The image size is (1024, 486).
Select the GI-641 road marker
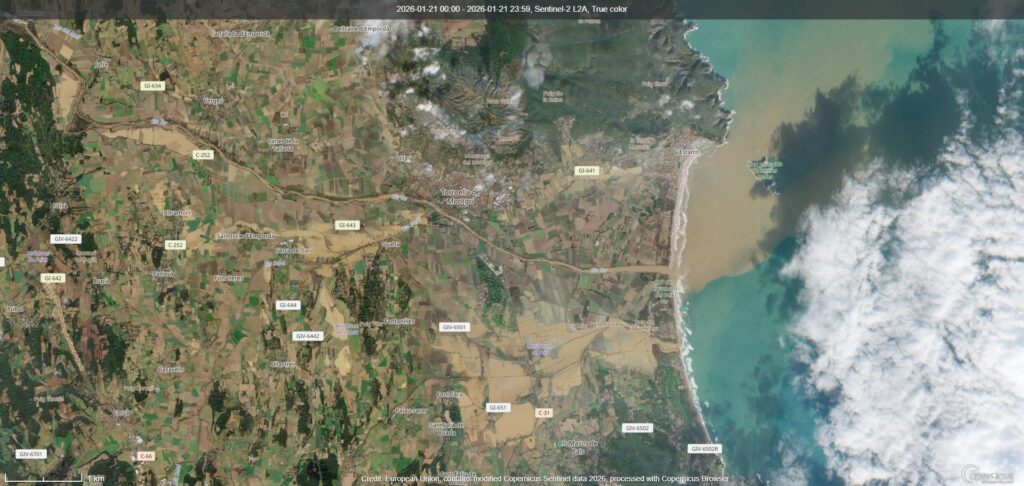(587, 171)
